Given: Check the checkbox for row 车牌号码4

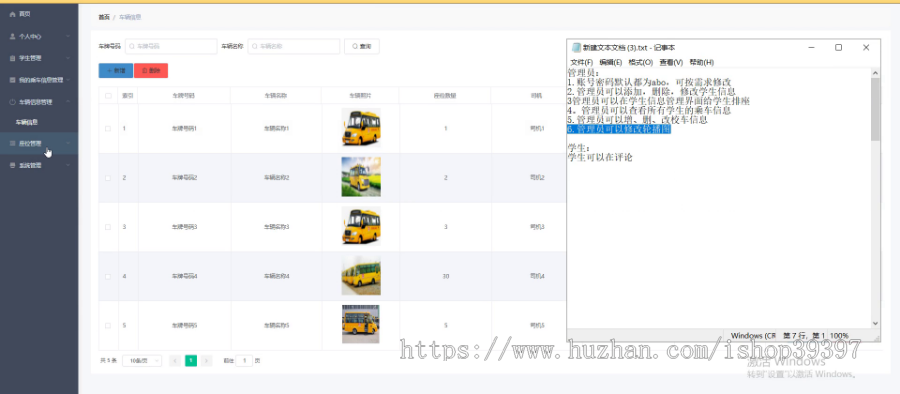Looking at the screenshot, I should click(x=108, y=276).
